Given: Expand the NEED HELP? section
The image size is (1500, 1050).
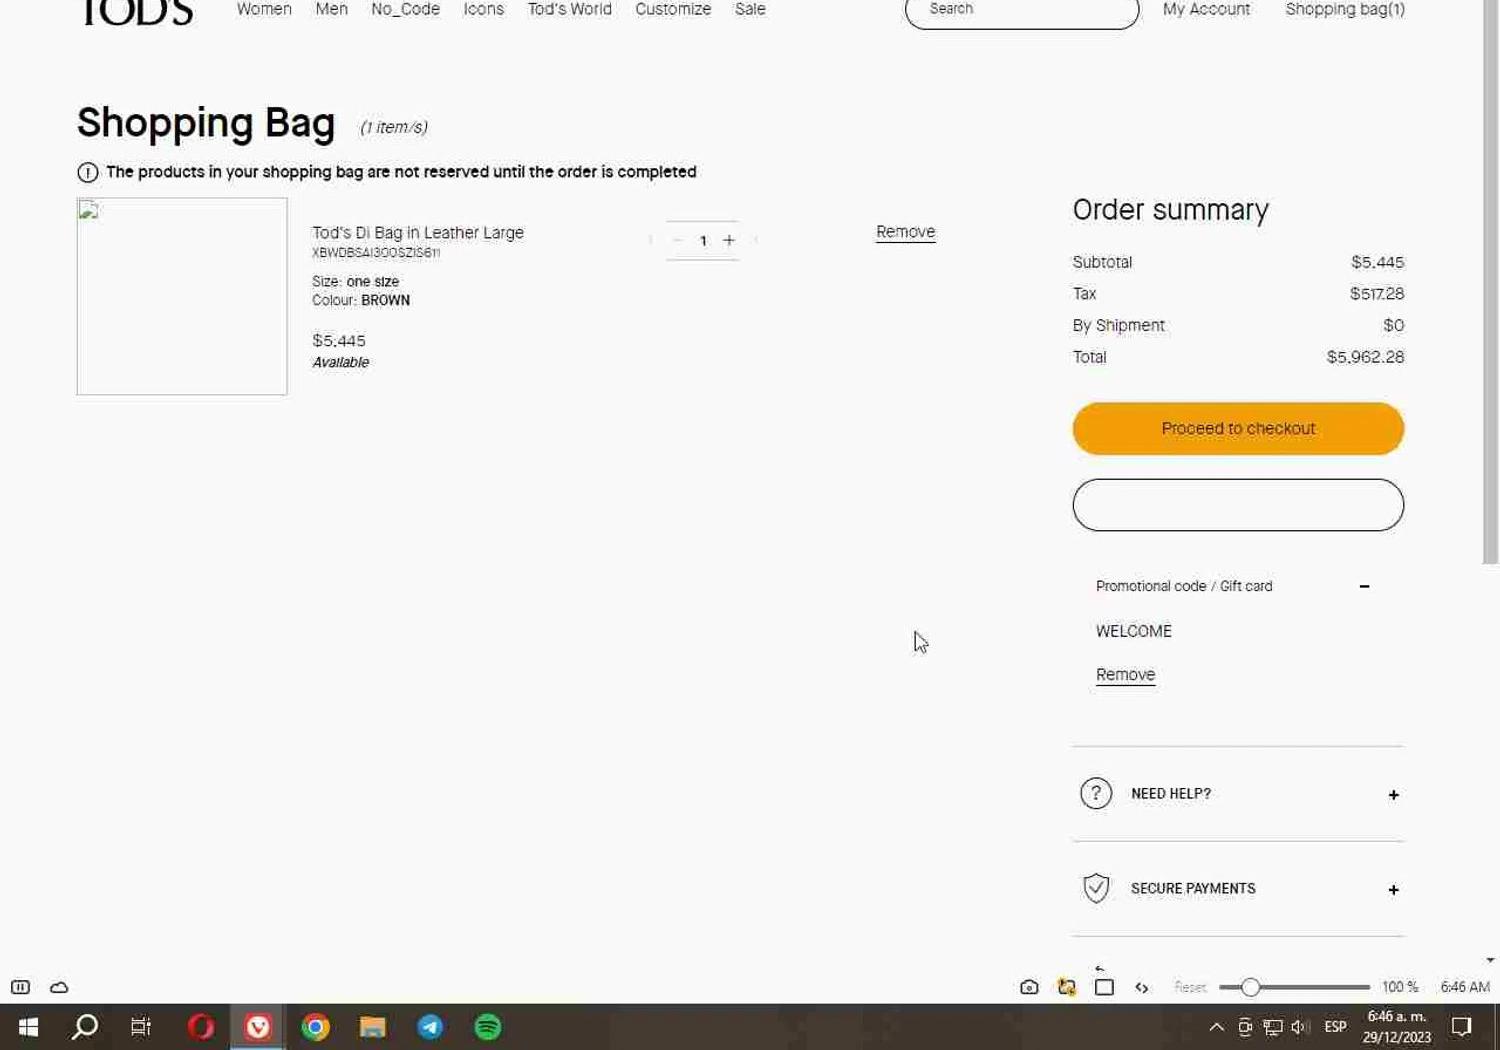Looking at the screenshot, I should pyautogui.click(x=1393, y=795).
